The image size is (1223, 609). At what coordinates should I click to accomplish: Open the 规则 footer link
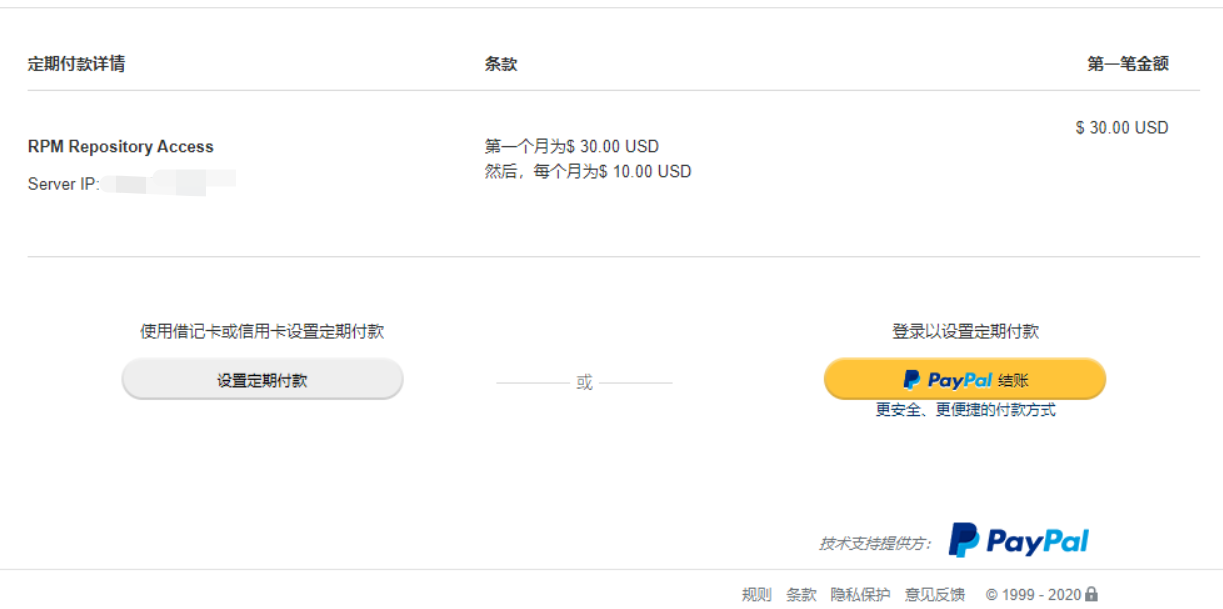tap(756, 595)
